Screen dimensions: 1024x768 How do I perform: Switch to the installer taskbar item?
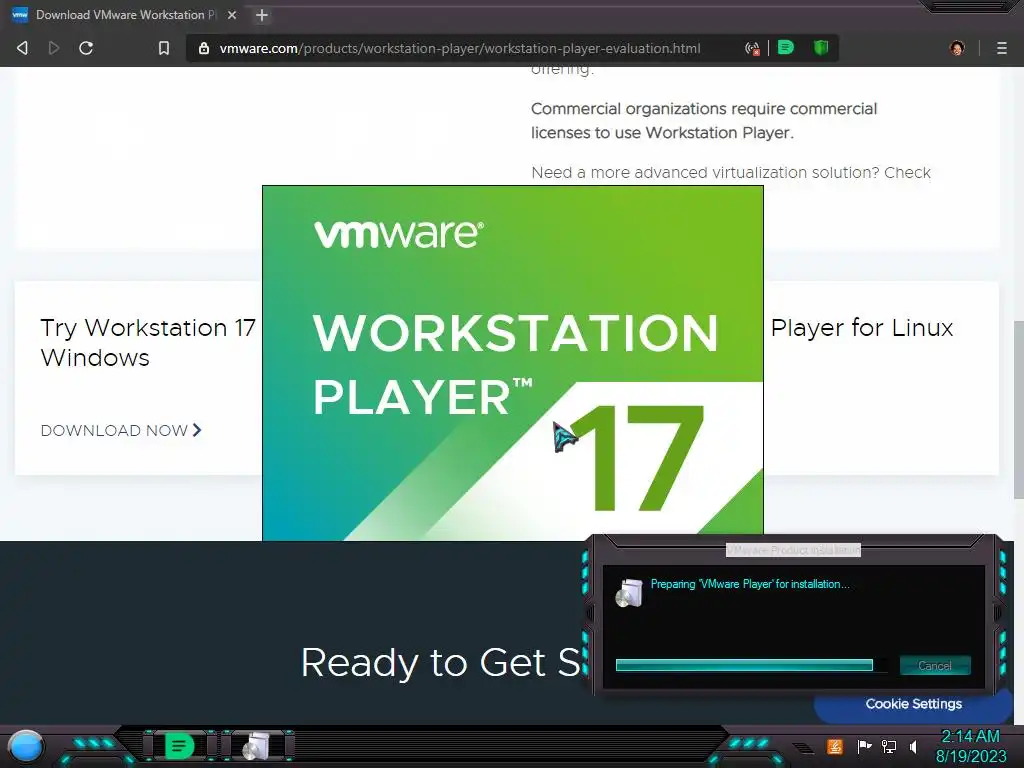click(257, 745)
